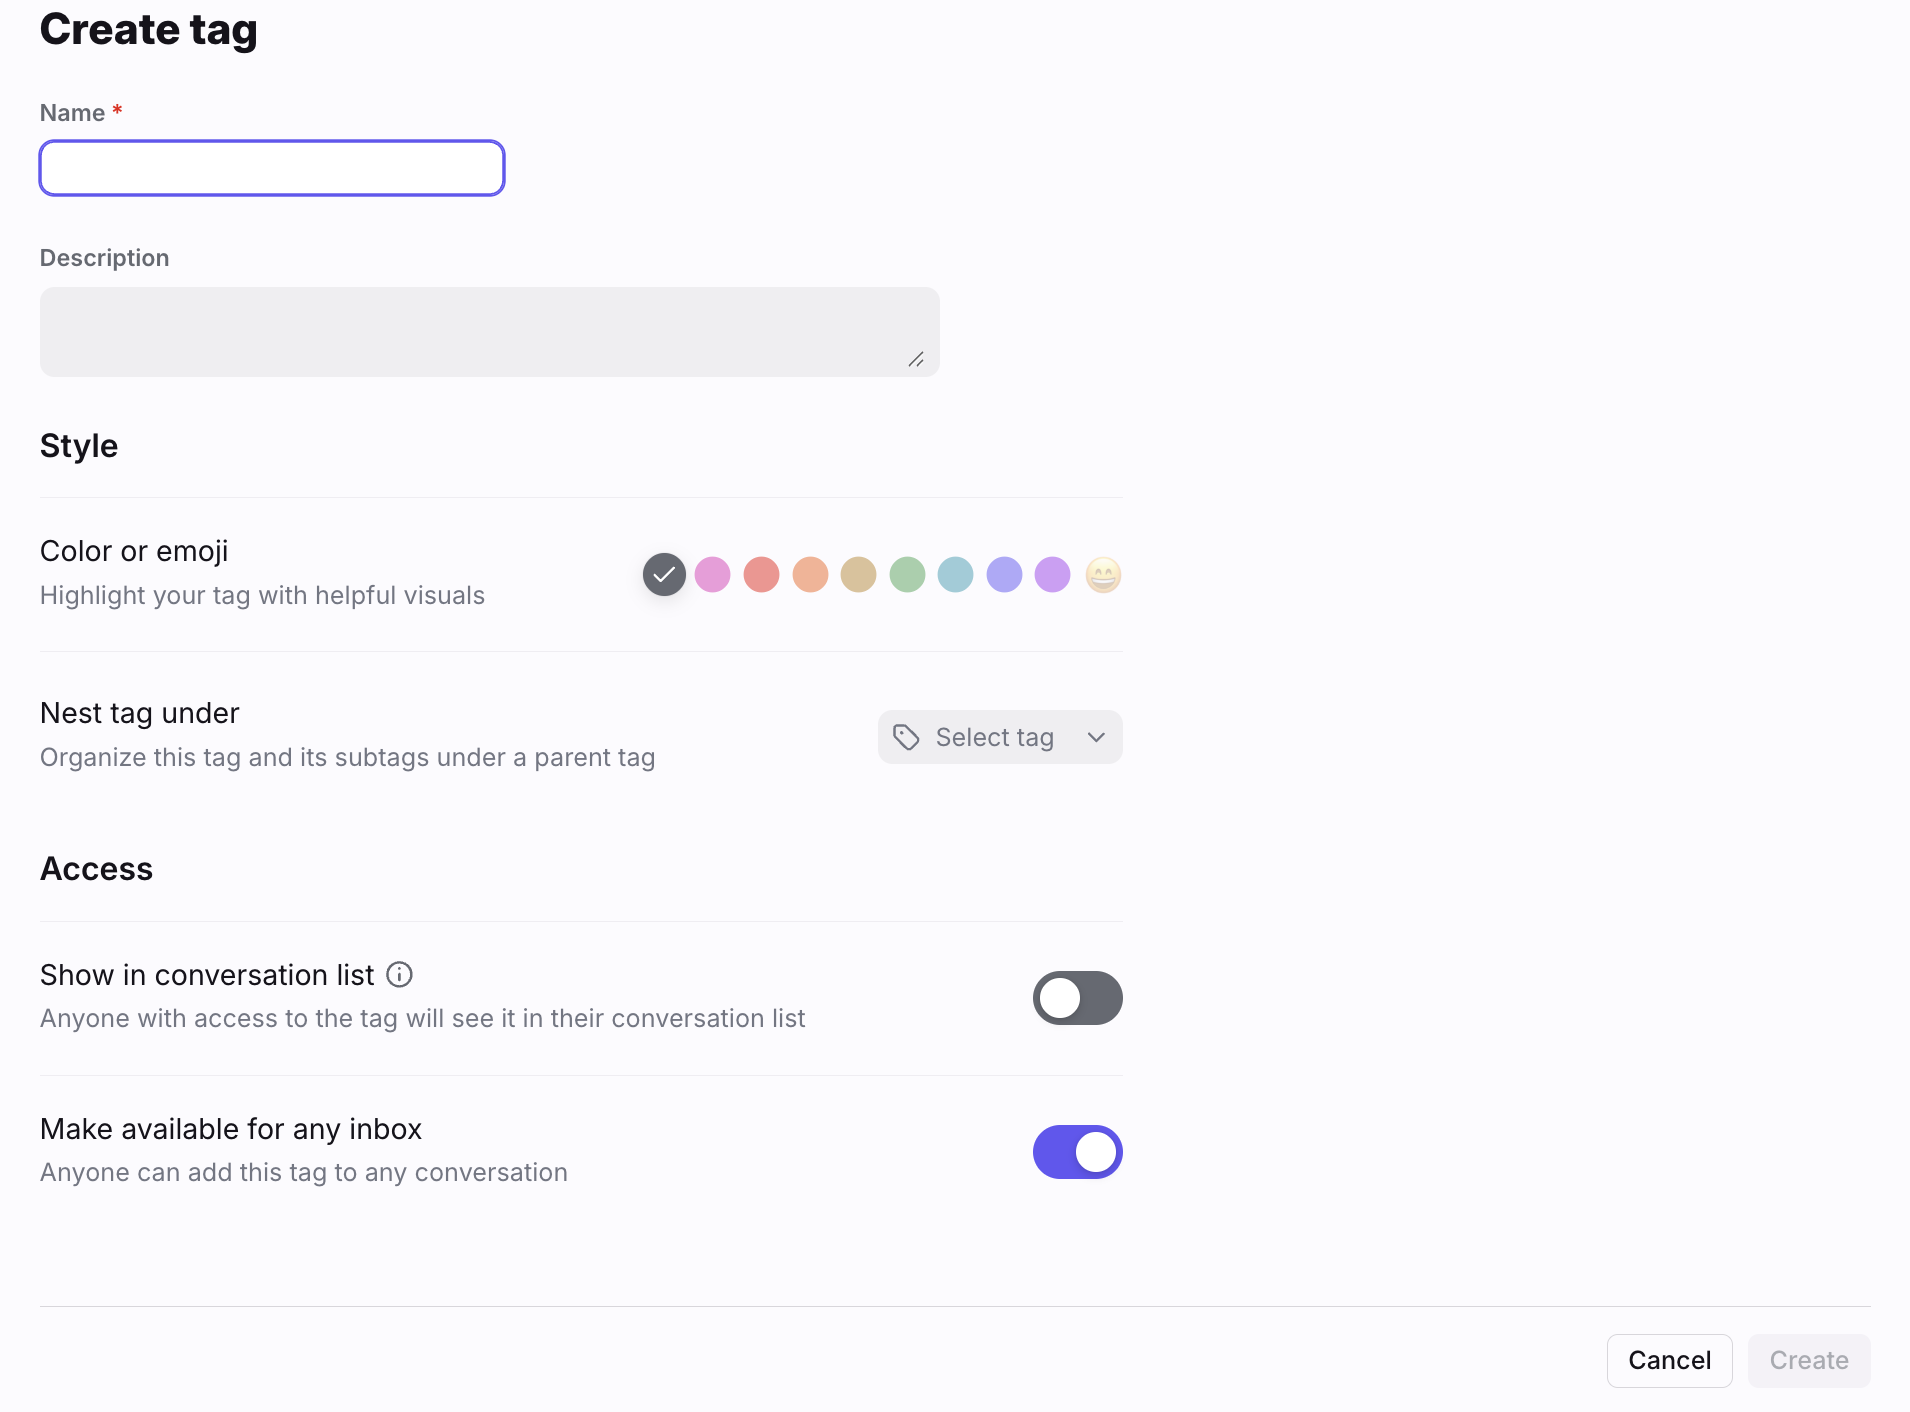Choose the red color swatch

point(761,575)
